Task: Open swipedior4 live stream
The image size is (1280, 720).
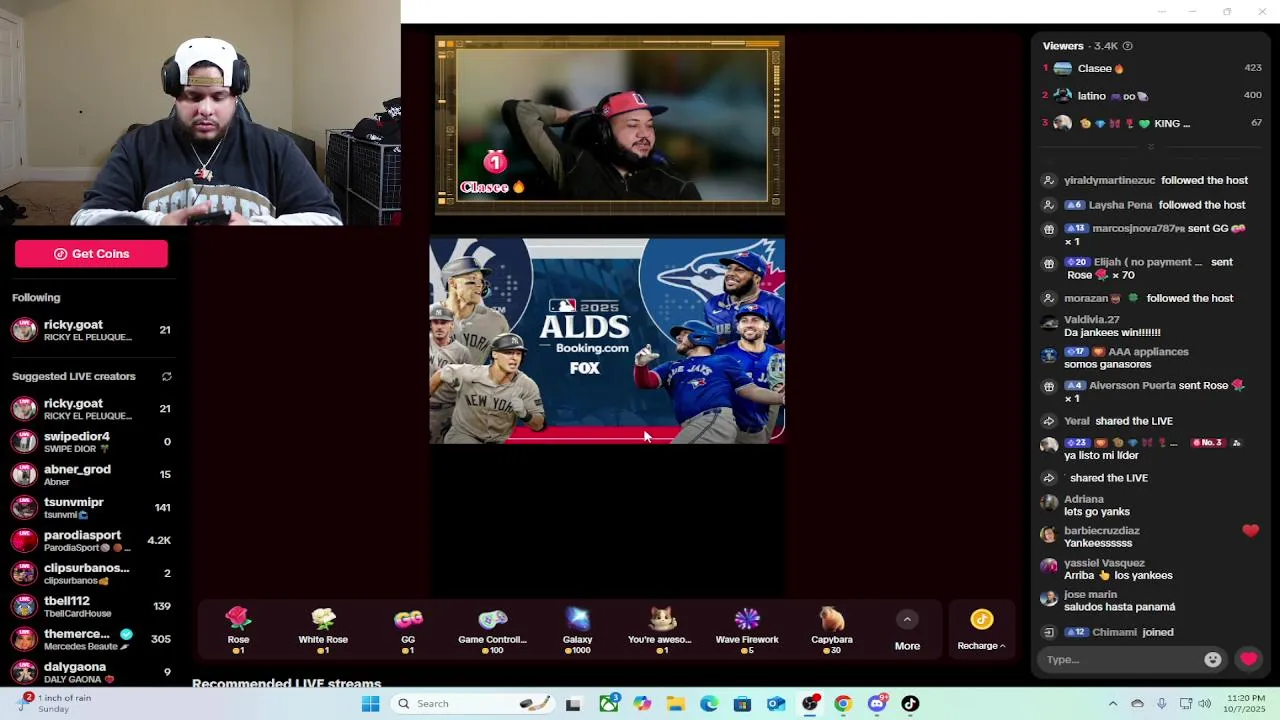Action: click(91, 442)
